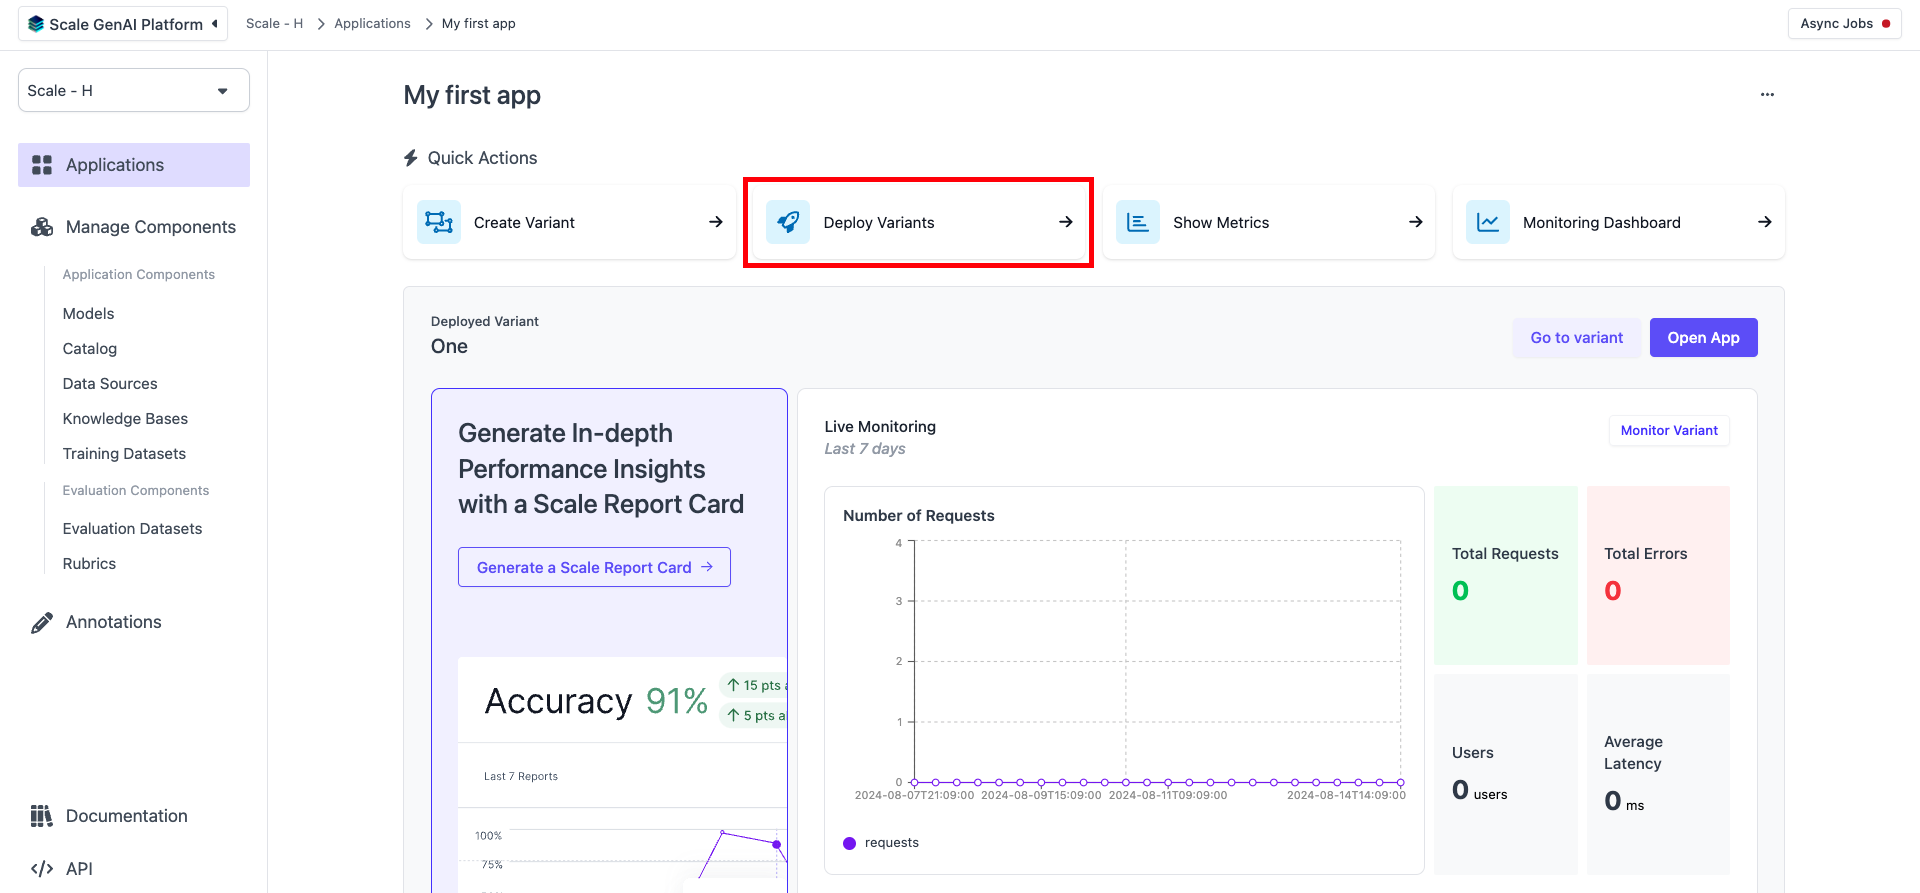
Task: Click the Users stat card
Action: 1505,774
